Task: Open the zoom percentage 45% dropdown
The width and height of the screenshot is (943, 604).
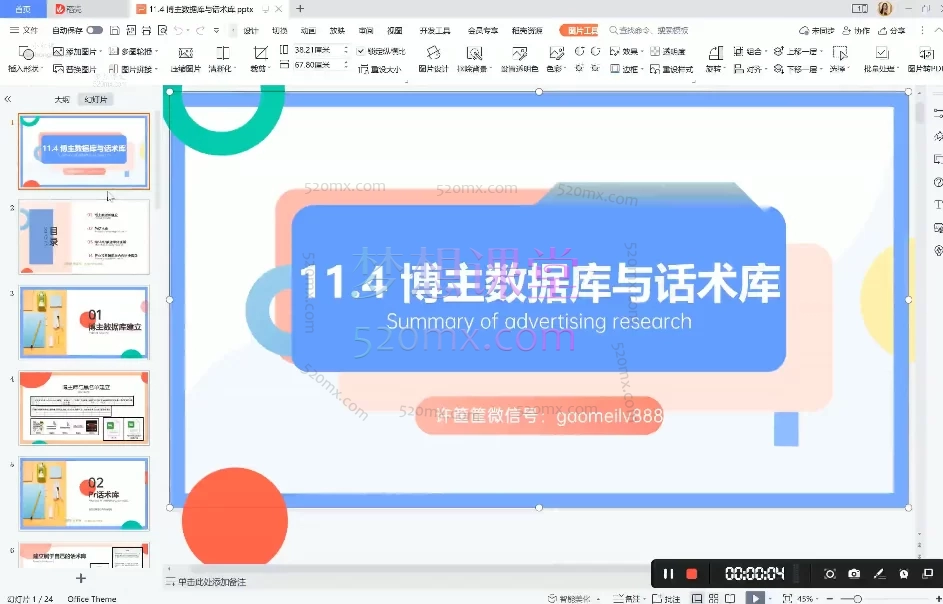Action: [x=807, y=598]
